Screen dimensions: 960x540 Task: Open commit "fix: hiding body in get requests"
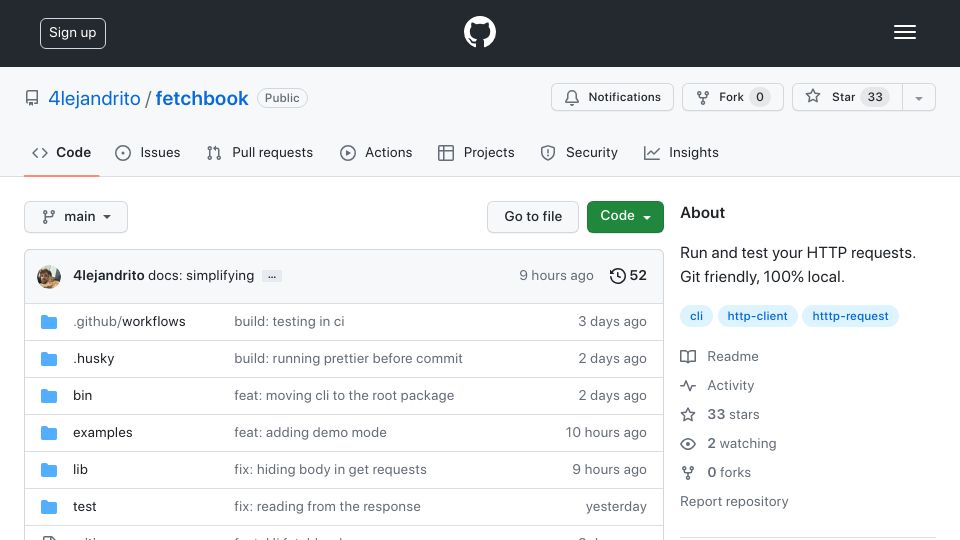tap(330, 470)
